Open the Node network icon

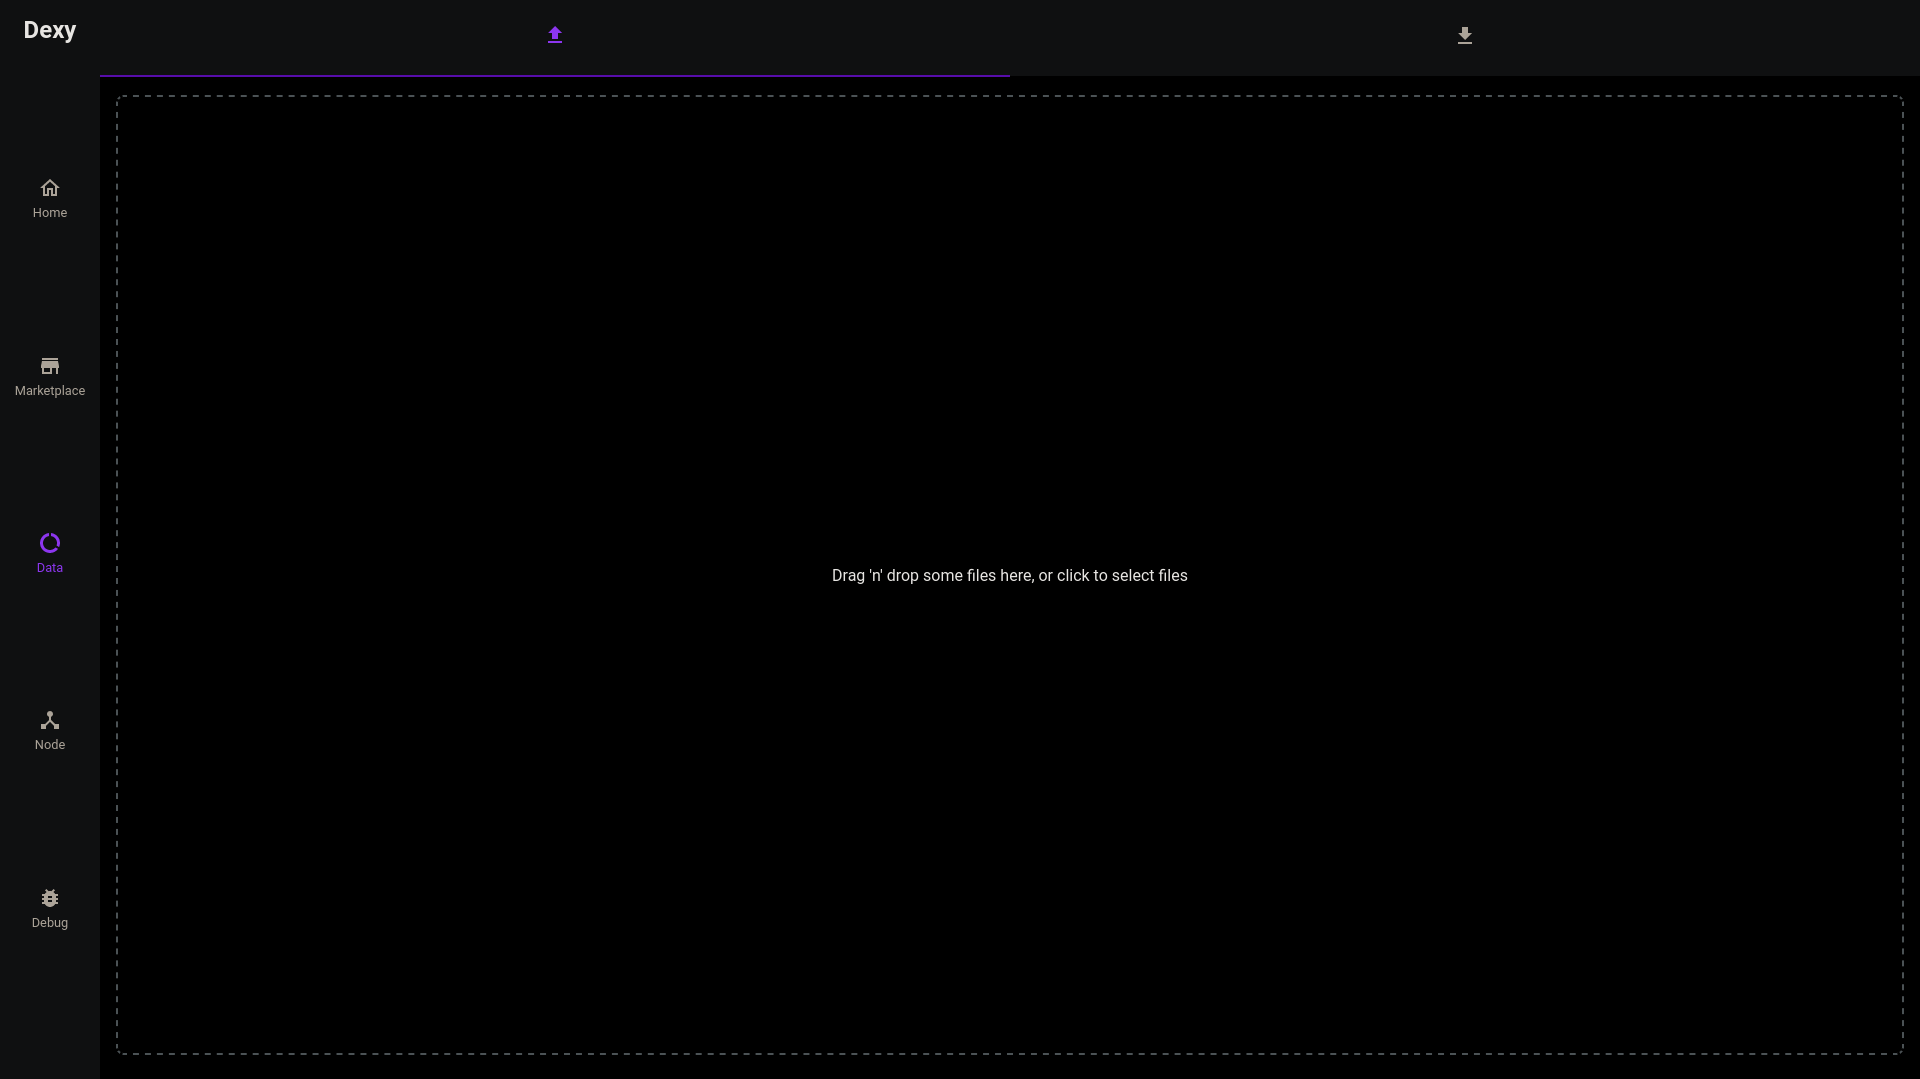click(x=49, y=720)
